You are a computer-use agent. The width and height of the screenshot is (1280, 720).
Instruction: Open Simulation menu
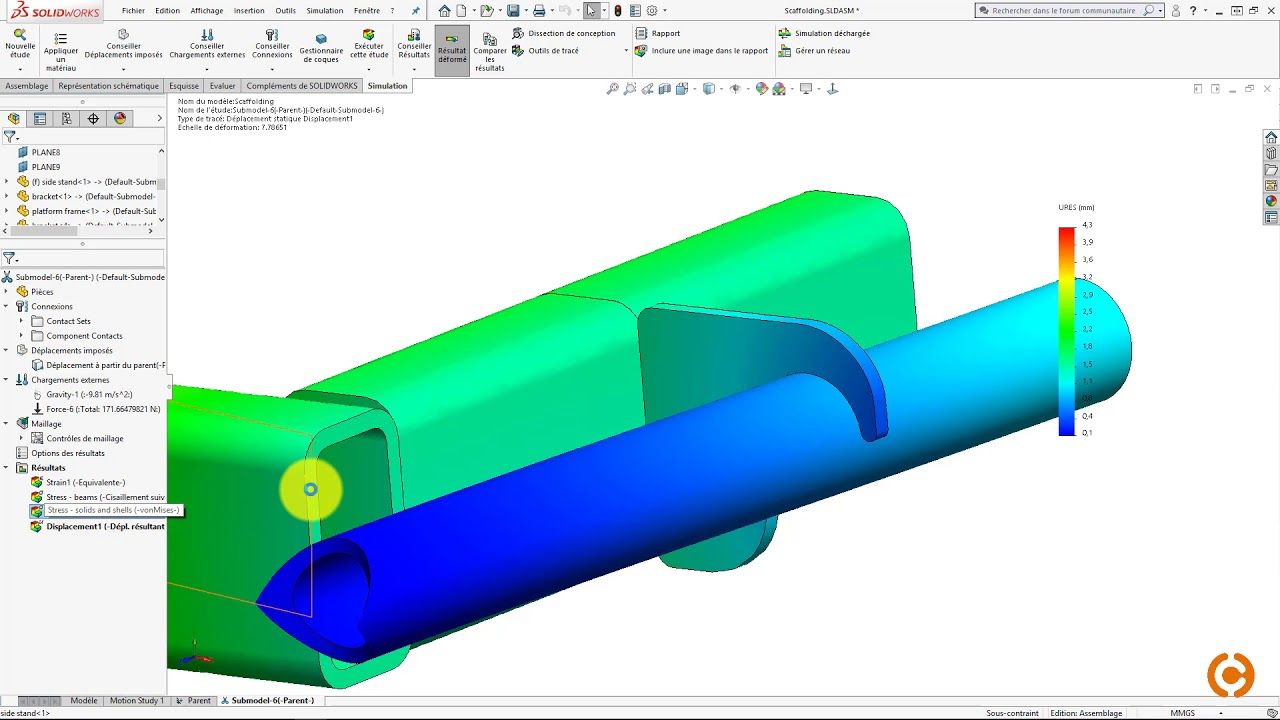pos(325,10)
